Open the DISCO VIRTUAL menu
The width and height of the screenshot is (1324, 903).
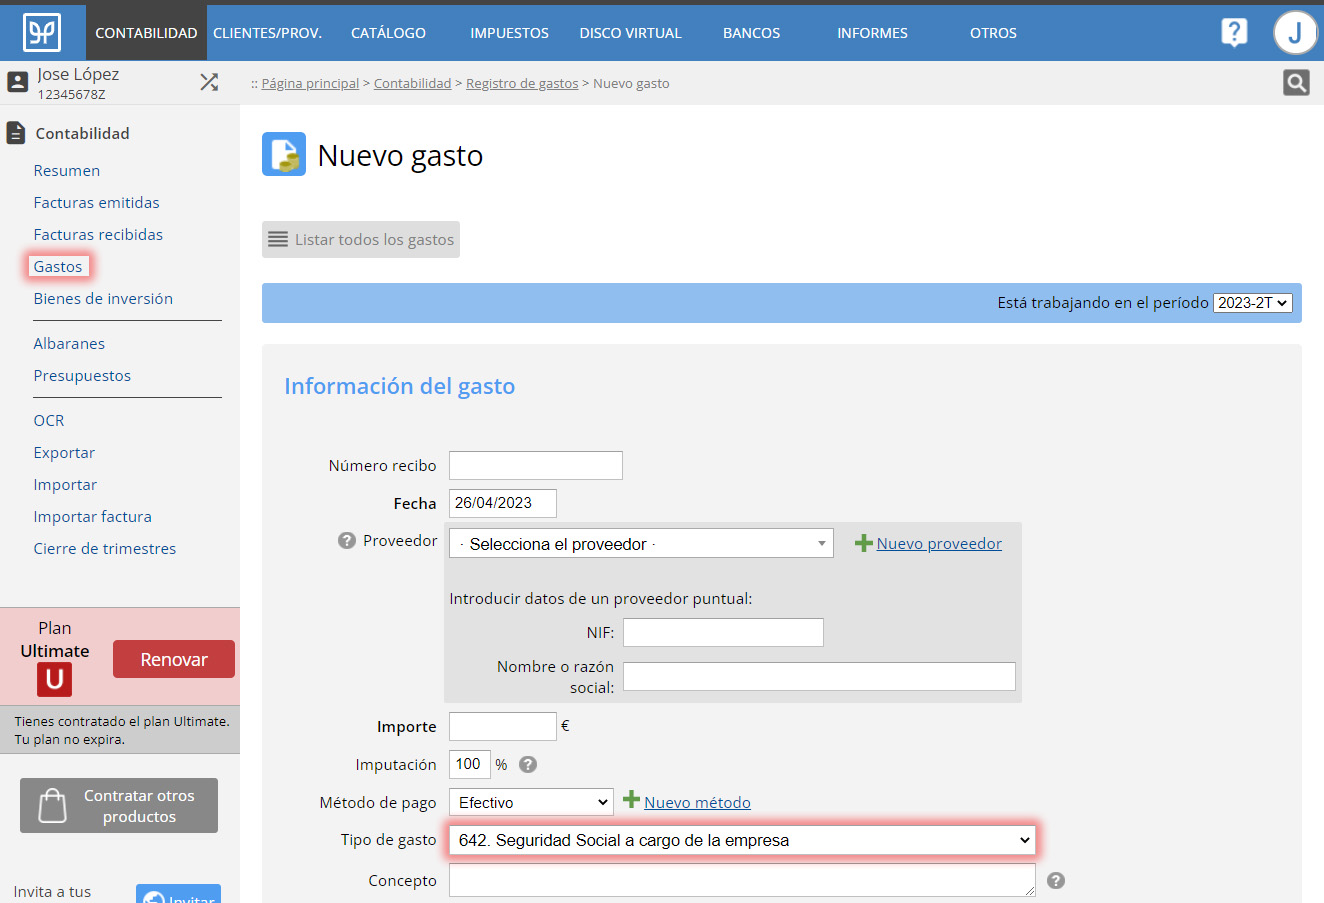coord(630,33)
